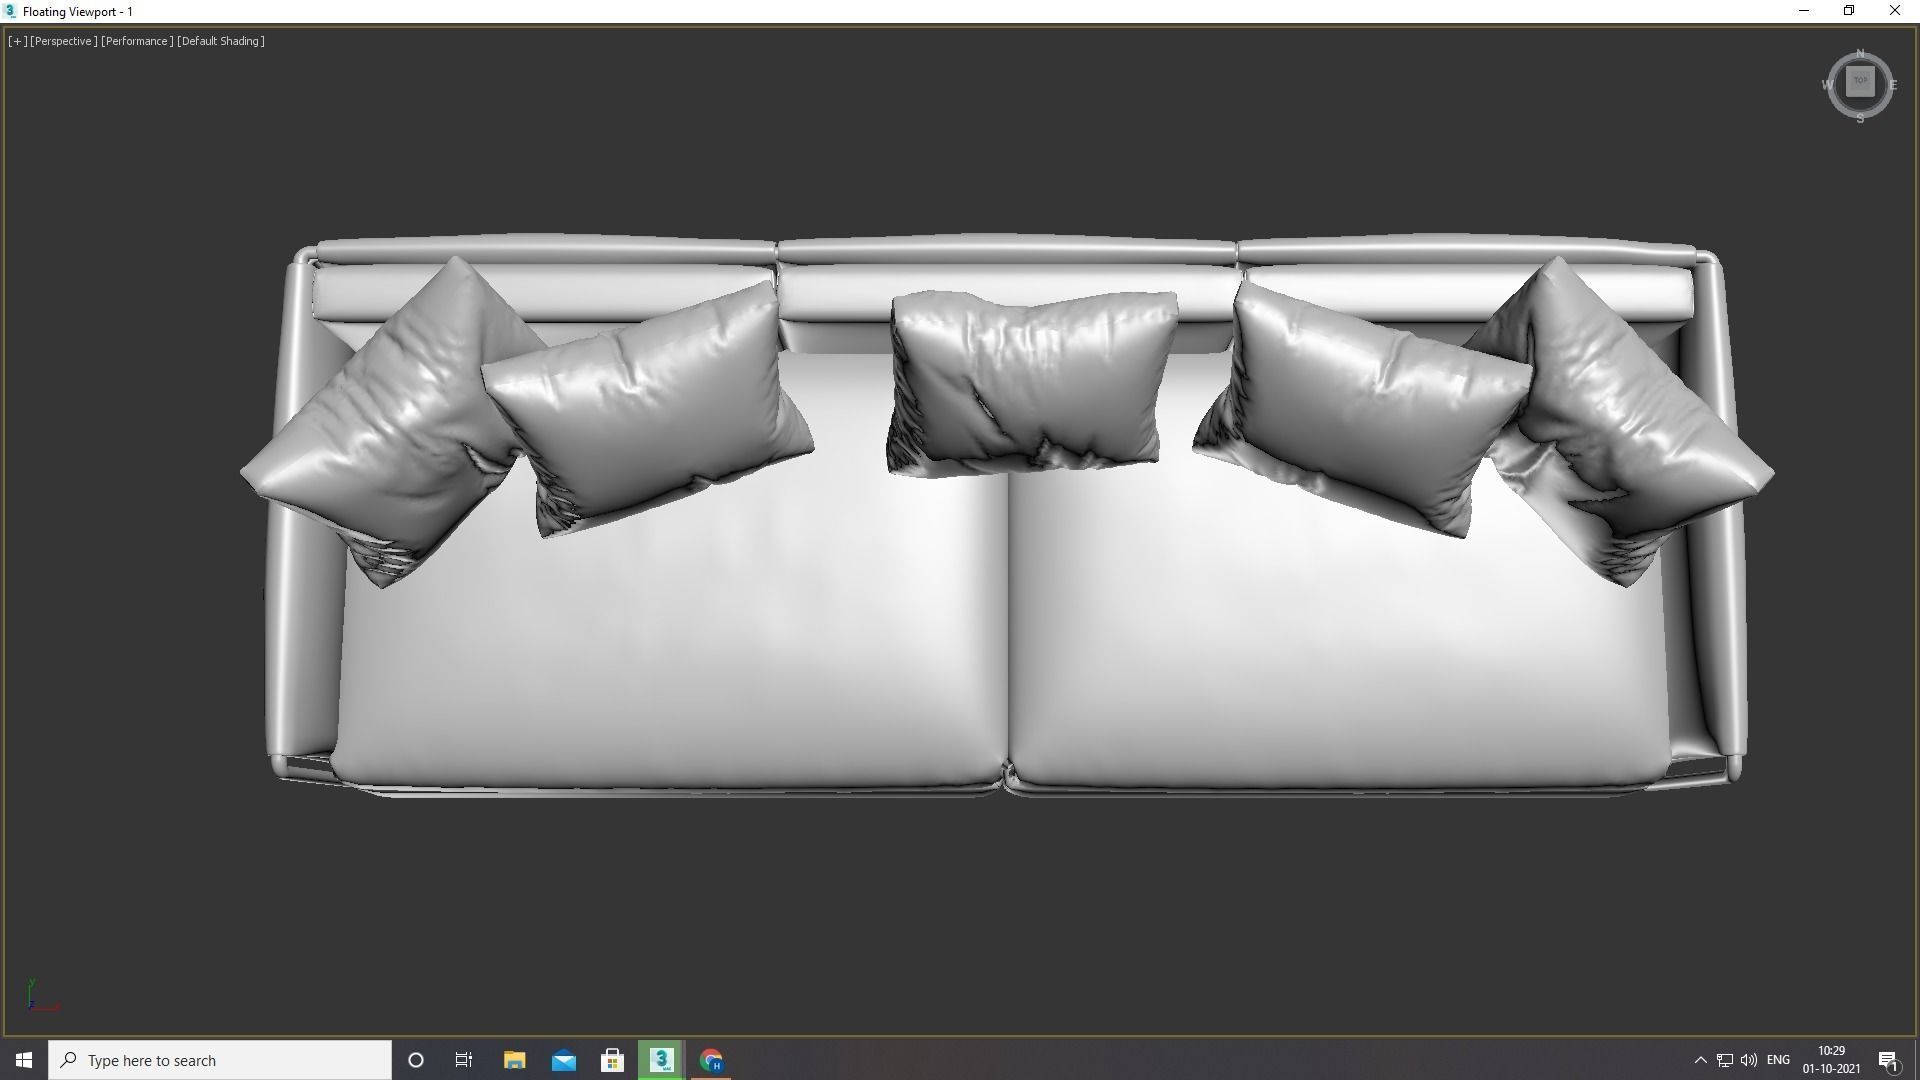
Task: Restore down the Floating Viewport window
Action: tap(1849, 11)
